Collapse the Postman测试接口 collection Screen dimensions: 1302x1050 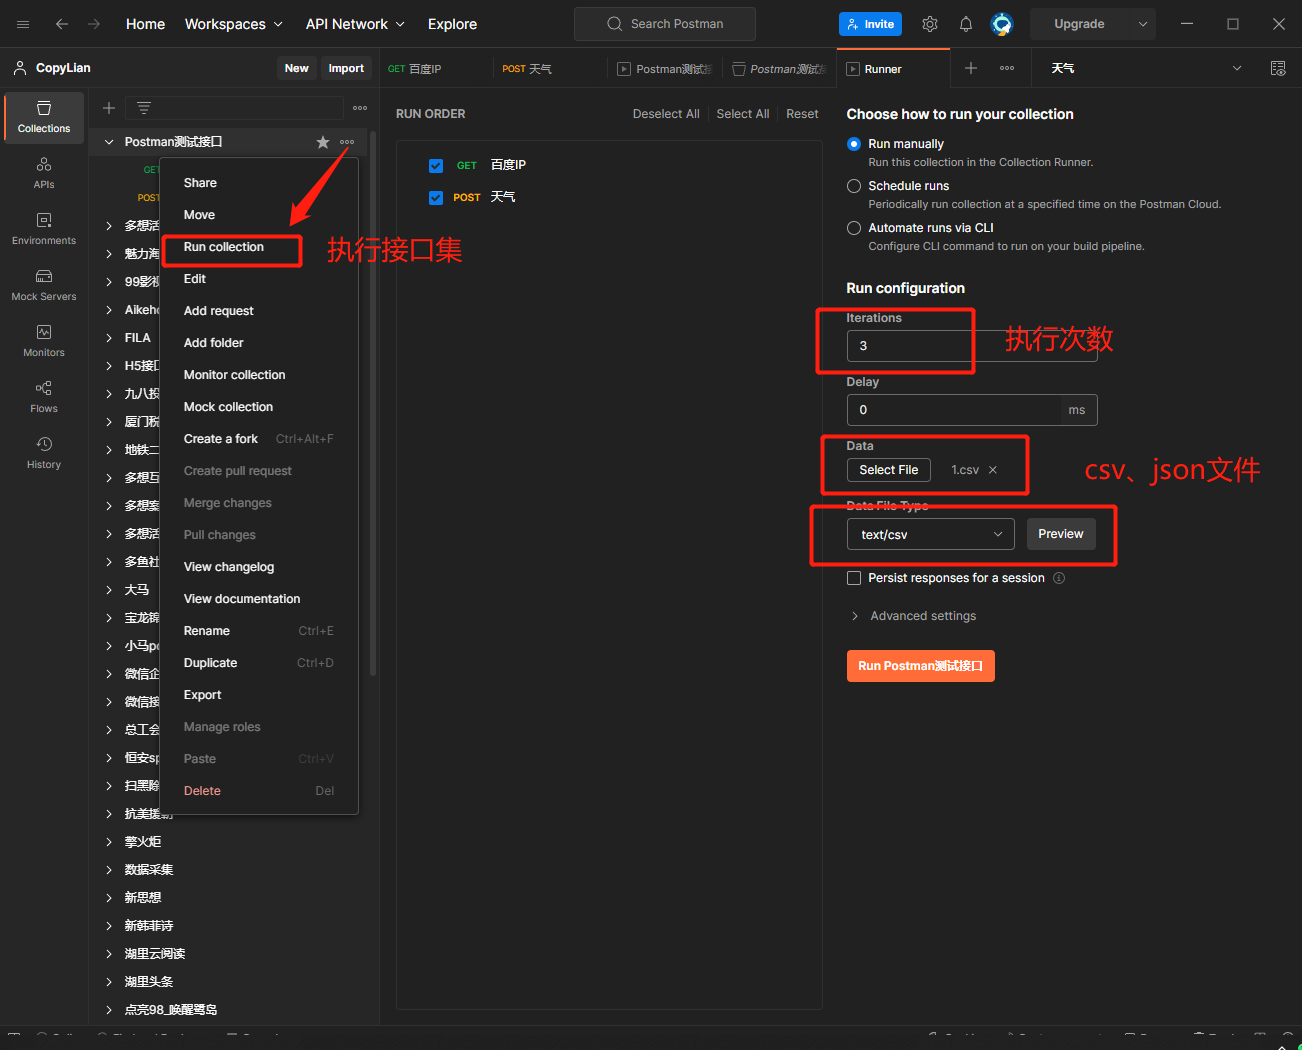point(109,142)
